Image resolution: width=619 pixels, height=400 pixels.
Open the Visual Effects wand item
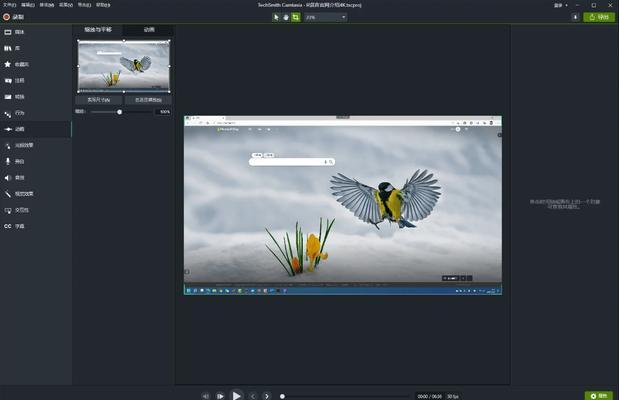click(36, 194)
